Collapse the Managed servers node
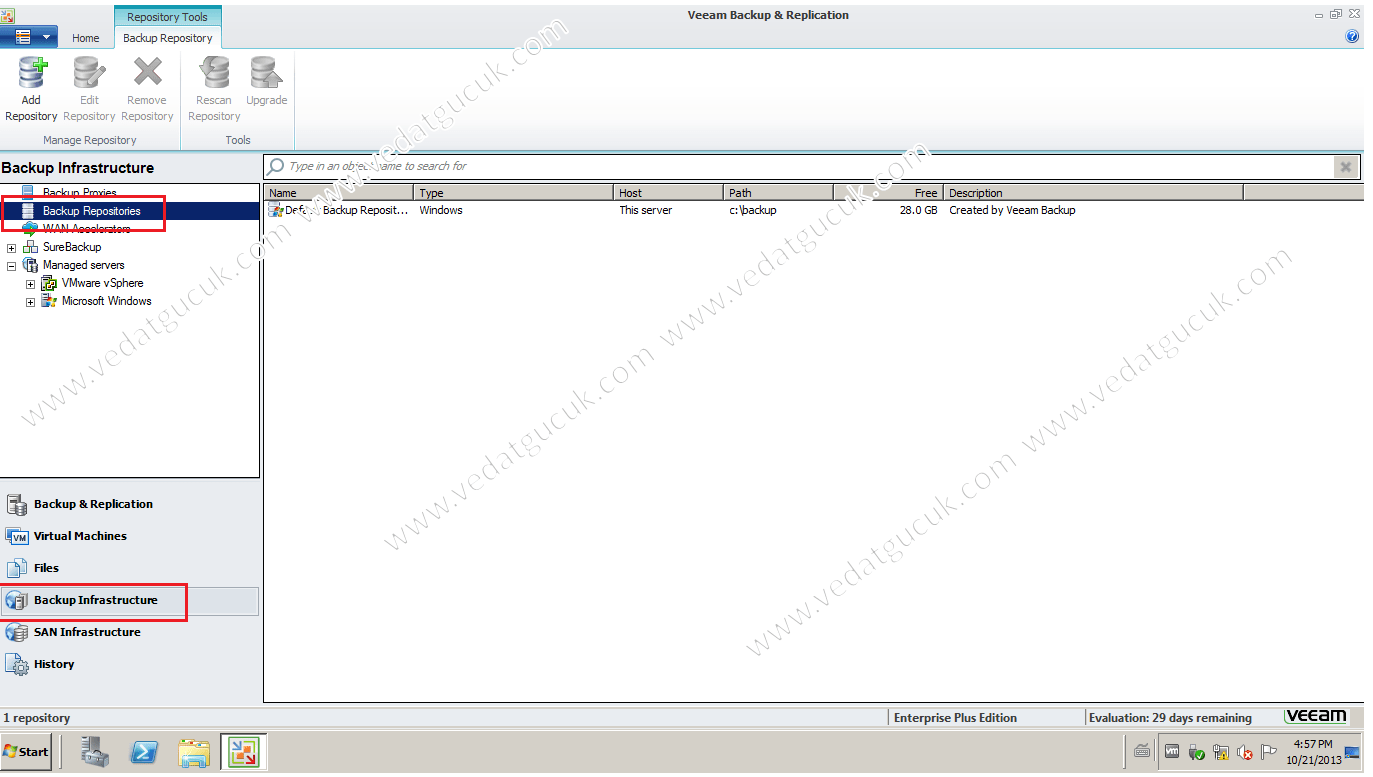The height and width of the screenshot is (777, 1373). tap(12, 266)
